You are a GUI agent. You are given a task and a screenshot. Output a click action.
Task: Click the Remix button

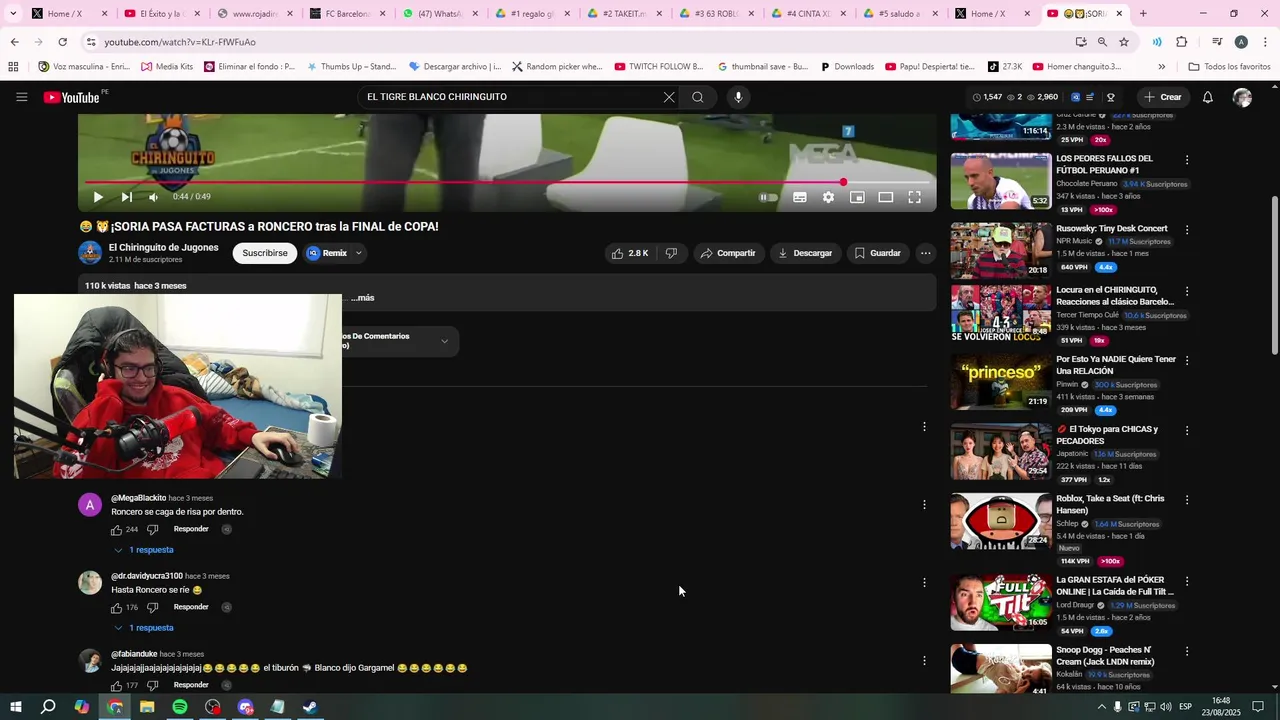pyautogui.click(x=328, y=253)
